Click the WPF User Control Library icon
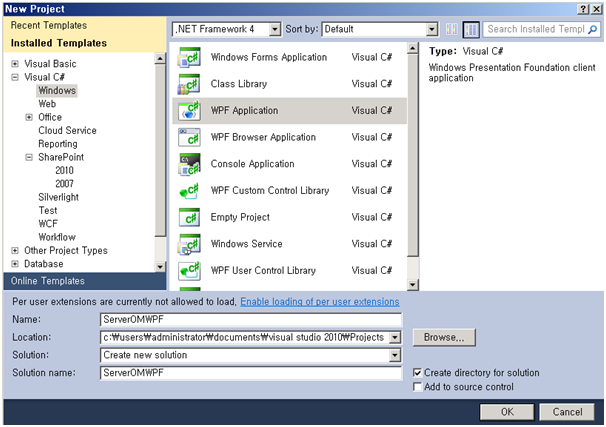The width and height of the screenshot is (606, 427). point(189,270)
